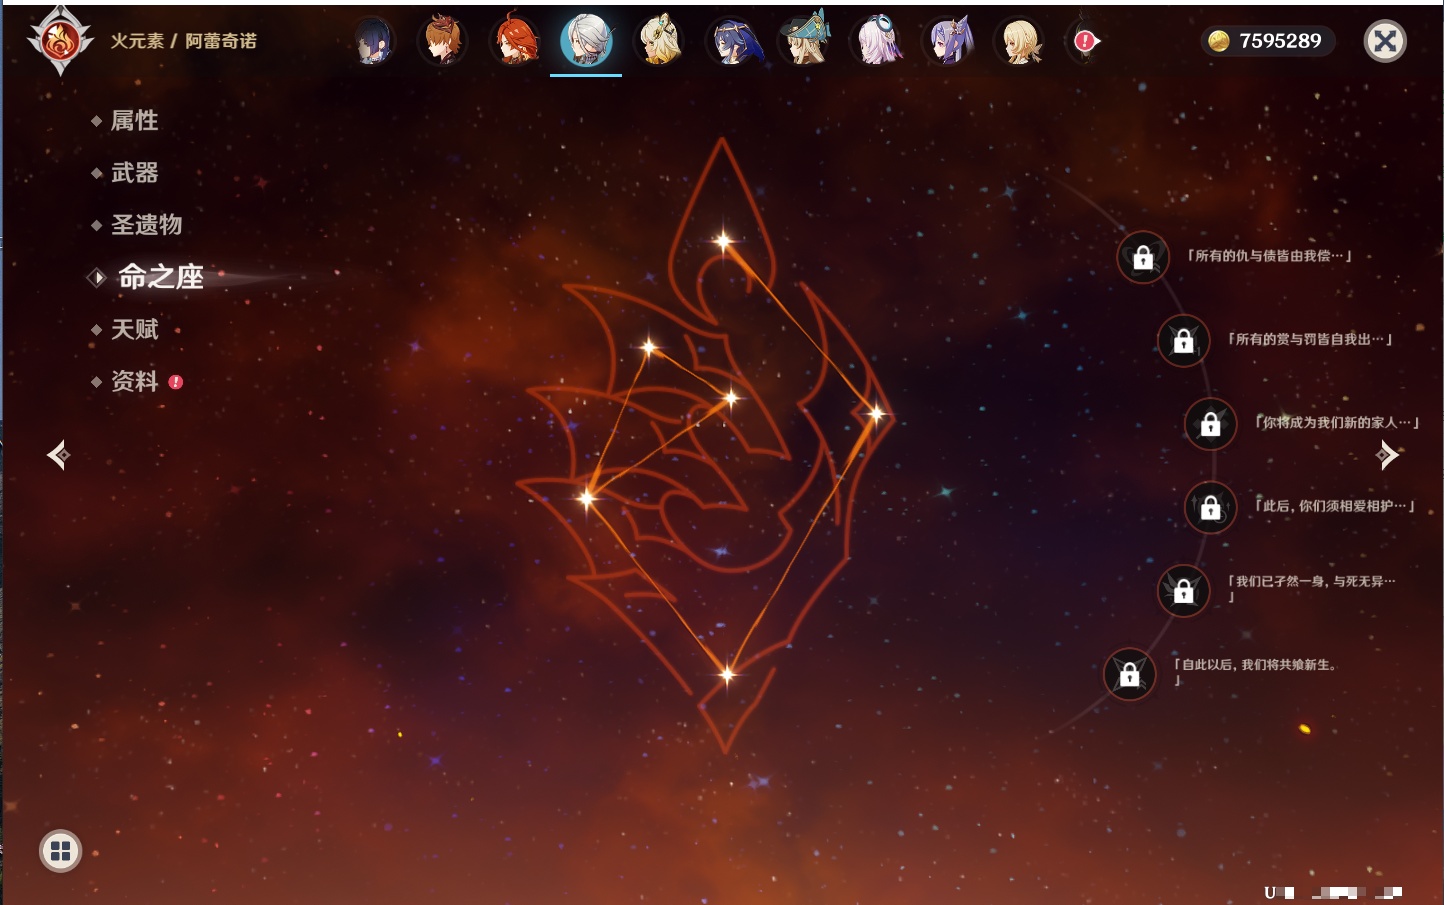Open the 圣遗物 artifacts menu
The width and height of the screenshot is (1444, 905).
pos(146,225)
